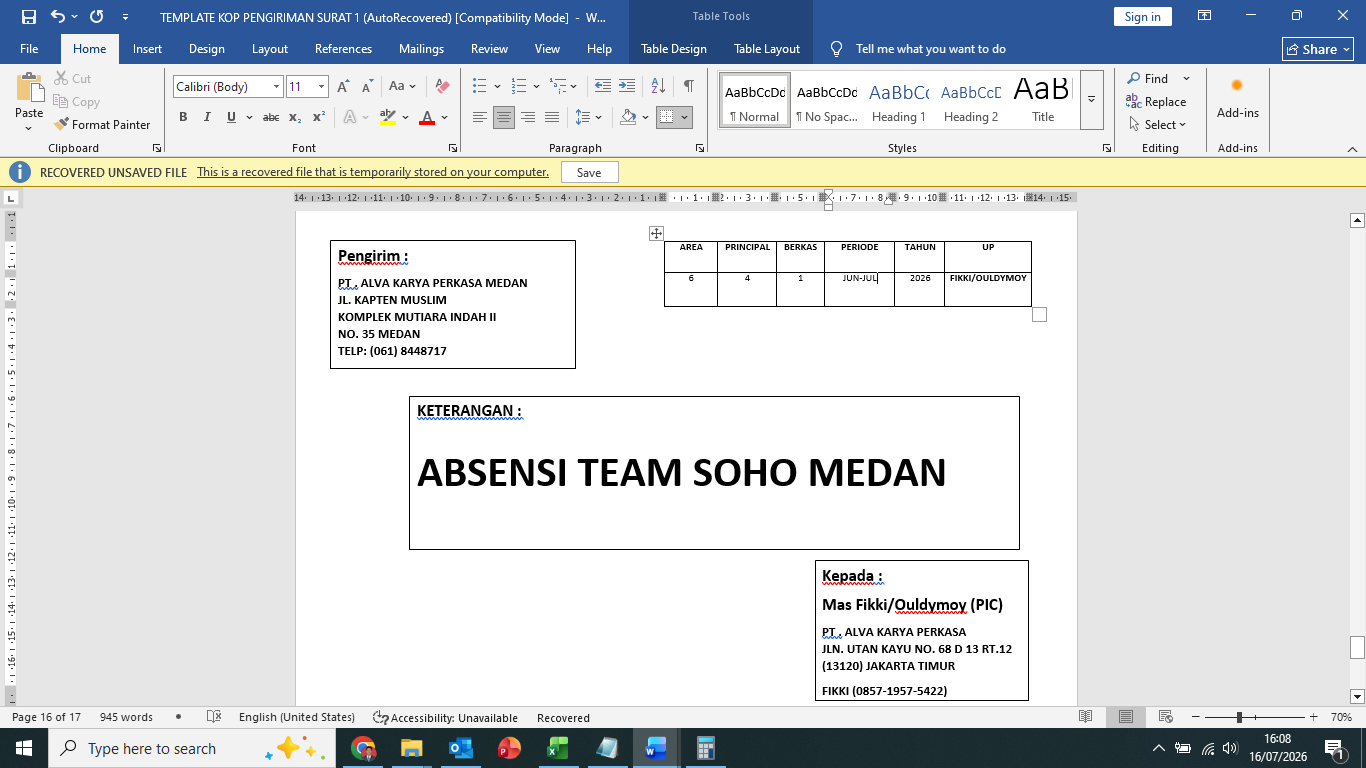Image resolution: width=1366 pixels, height=768 pixels.
Task: Click the Save icon in the title bar
Action: (28, 17)
